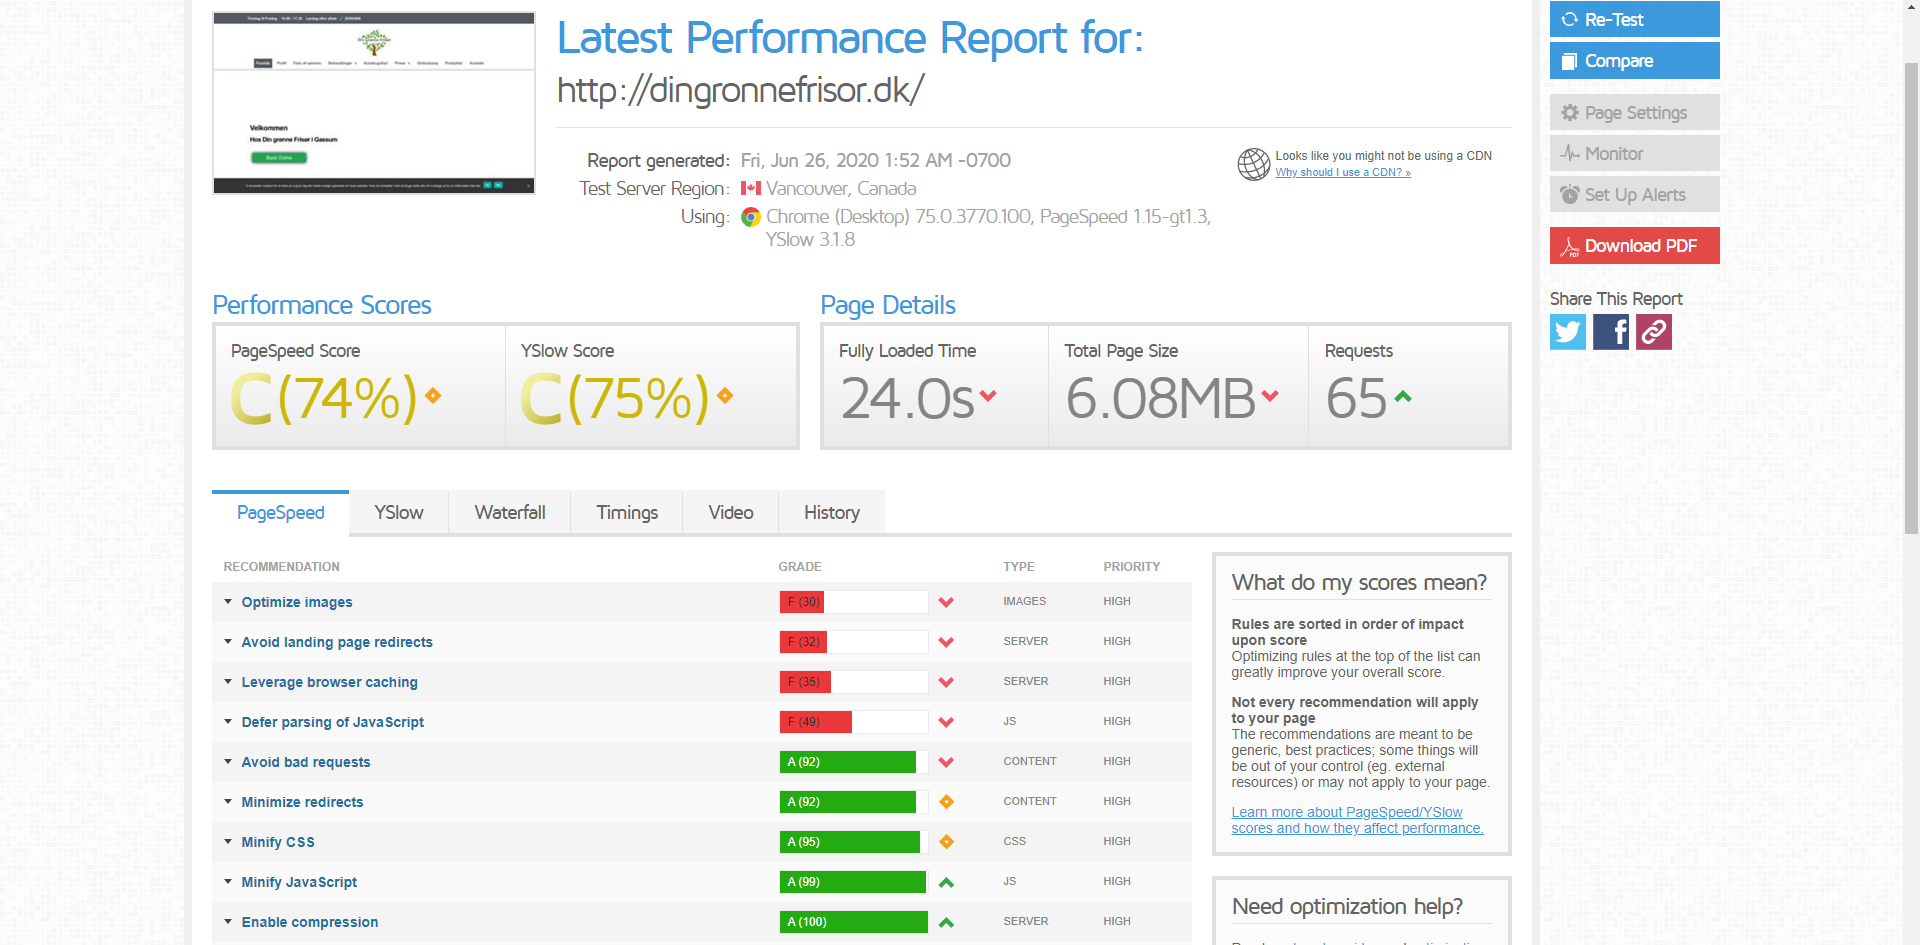Viewport: 1920px width, 945px height.
Task: Click the Page Settings gear icon
Action: (x=1569, y=113)
